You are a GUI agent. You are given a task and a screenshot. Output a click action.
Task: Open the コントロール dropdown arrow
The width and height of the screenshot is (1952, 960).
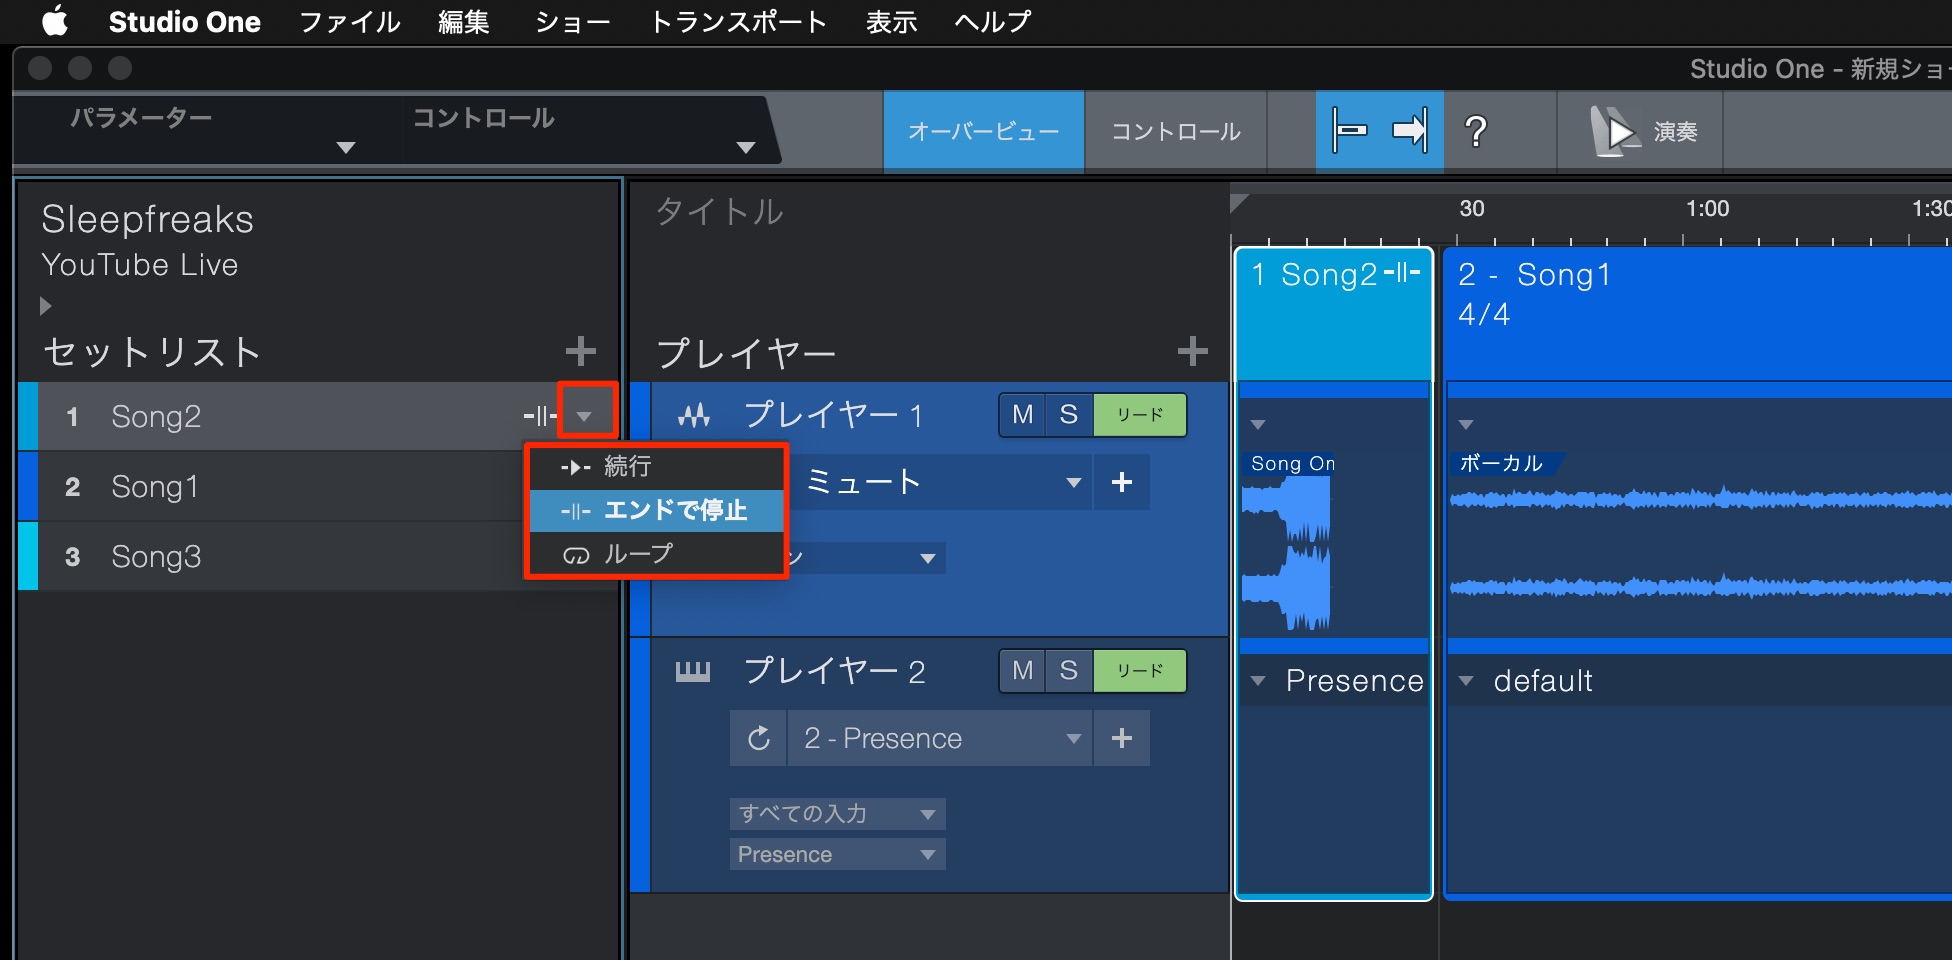[745, 148]
